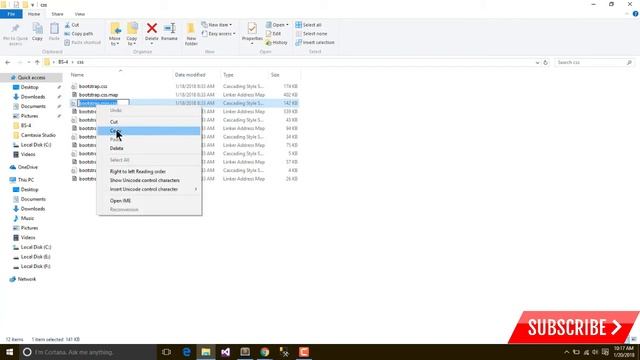The height and width of the screenshot is (360, 640).
Task: Open Music under This PC
Action: click(27, 218)
